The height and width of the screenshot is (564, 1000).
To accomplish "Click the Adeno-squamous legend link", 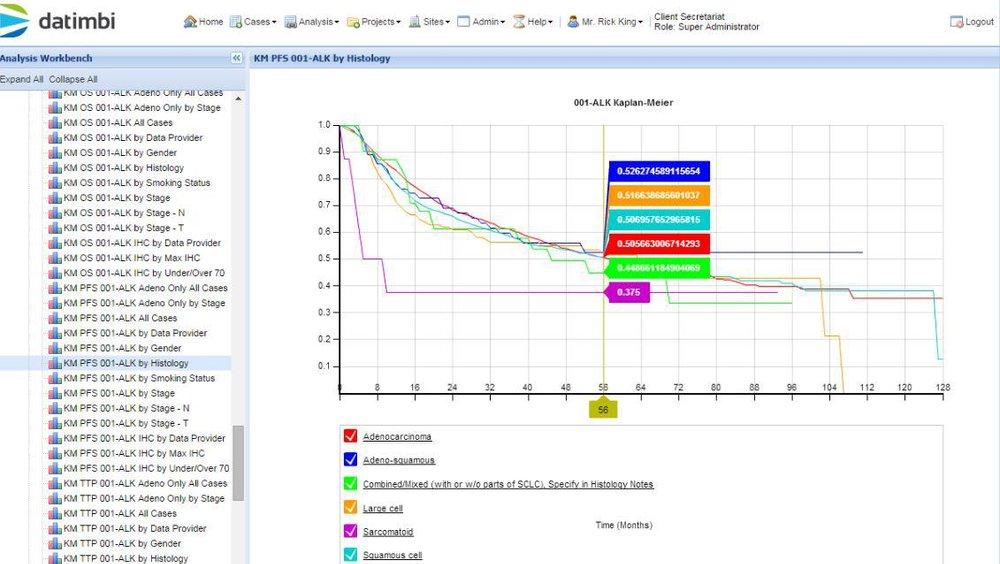I will [x=399, y=460].
